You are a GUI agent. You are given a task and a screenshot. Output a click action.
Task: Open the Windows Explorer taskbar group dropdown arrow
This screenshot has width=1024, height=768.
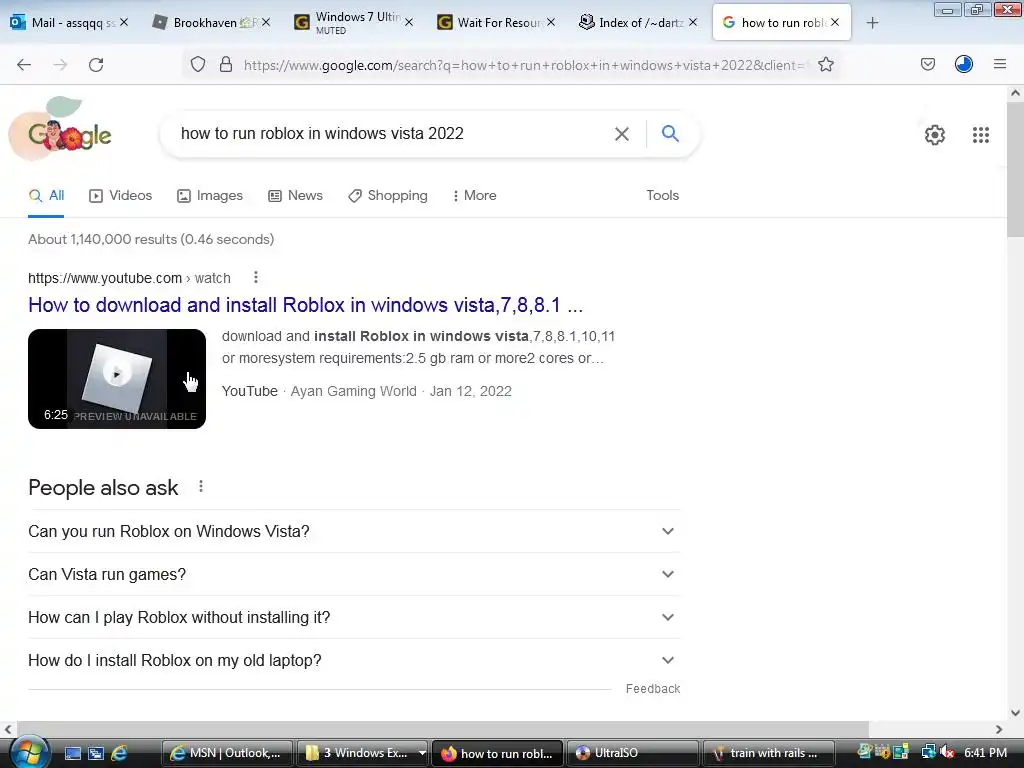pos(422,753)
